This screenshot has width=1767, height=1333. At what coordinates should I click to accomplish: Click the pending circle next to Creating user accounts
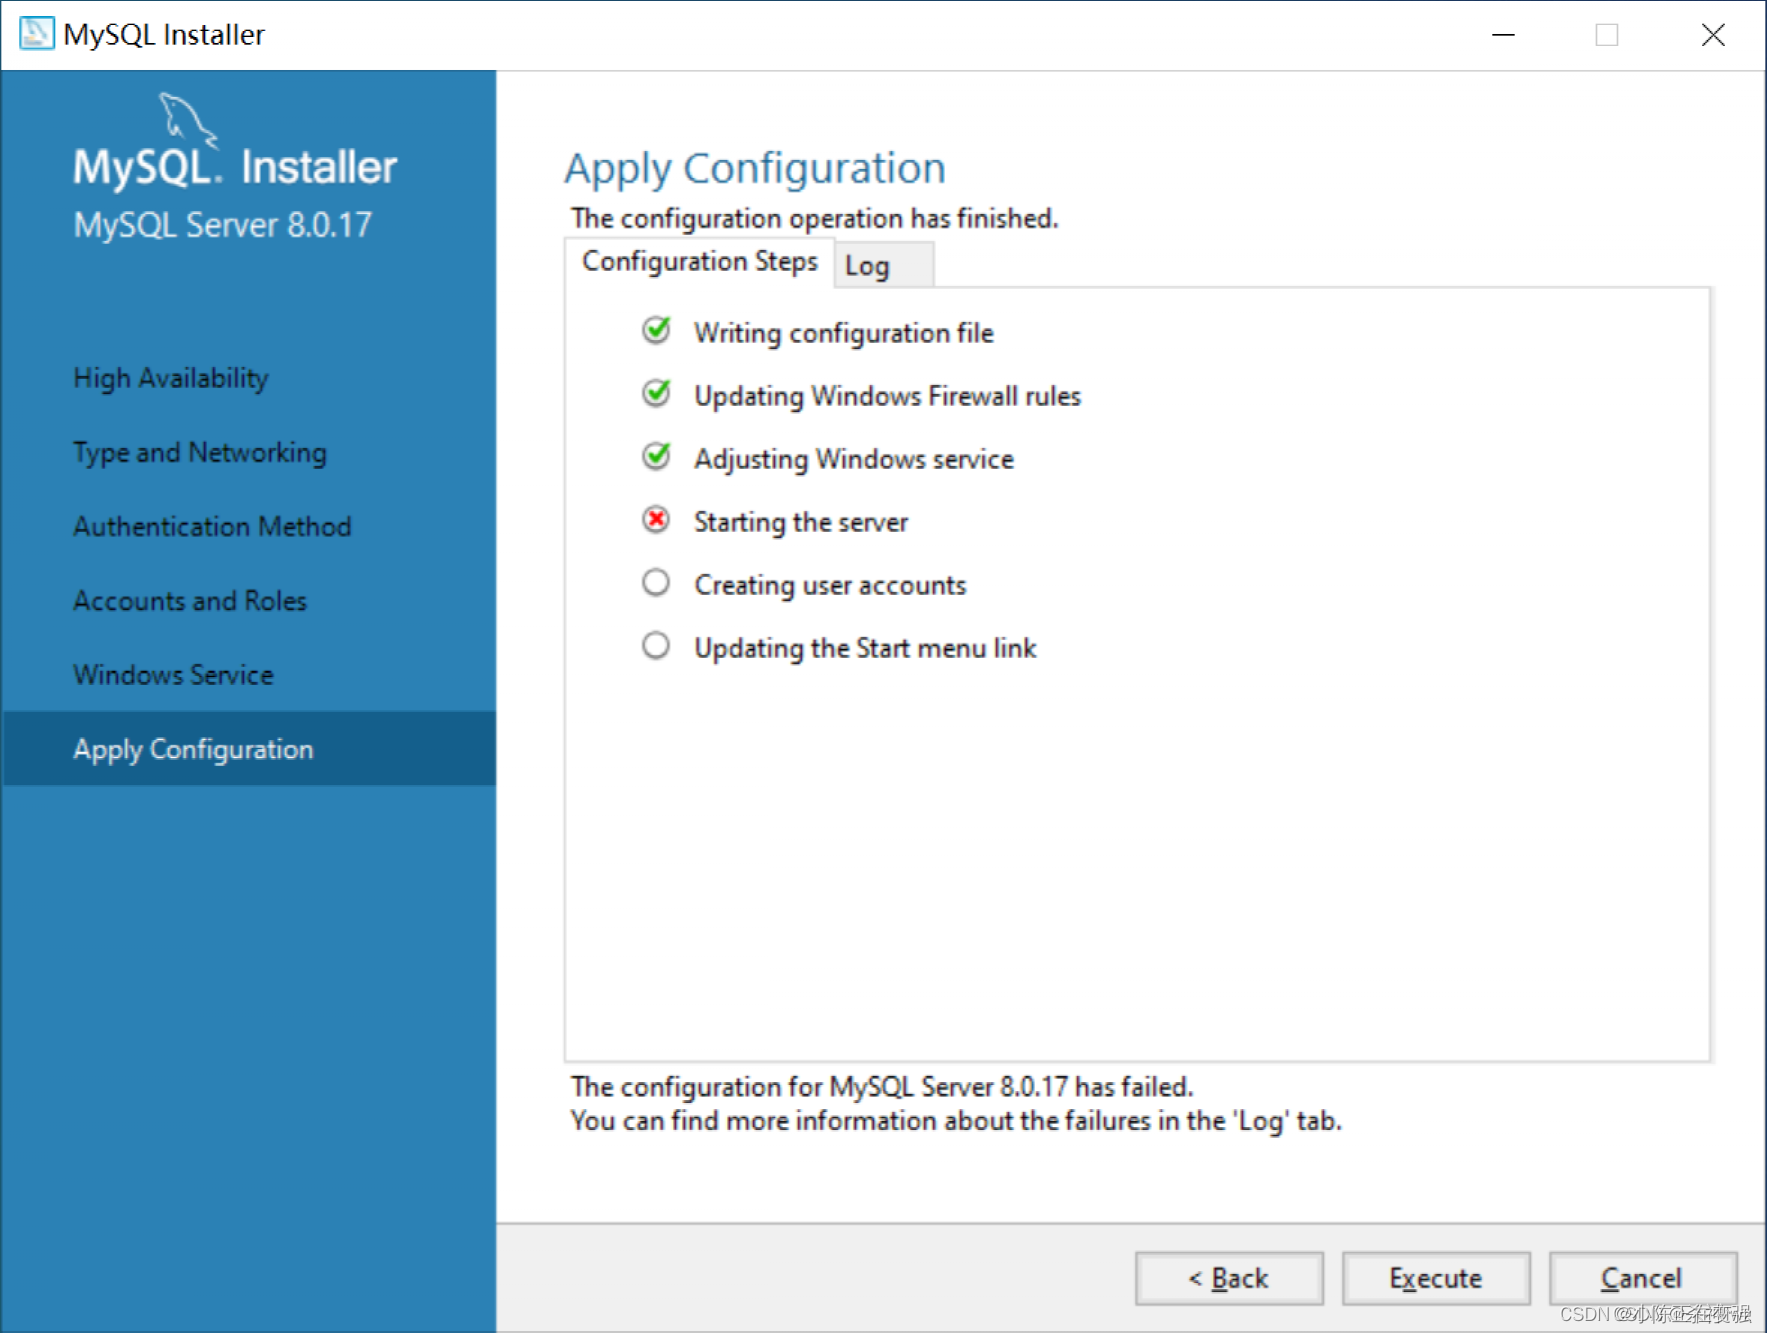point(656,583)
